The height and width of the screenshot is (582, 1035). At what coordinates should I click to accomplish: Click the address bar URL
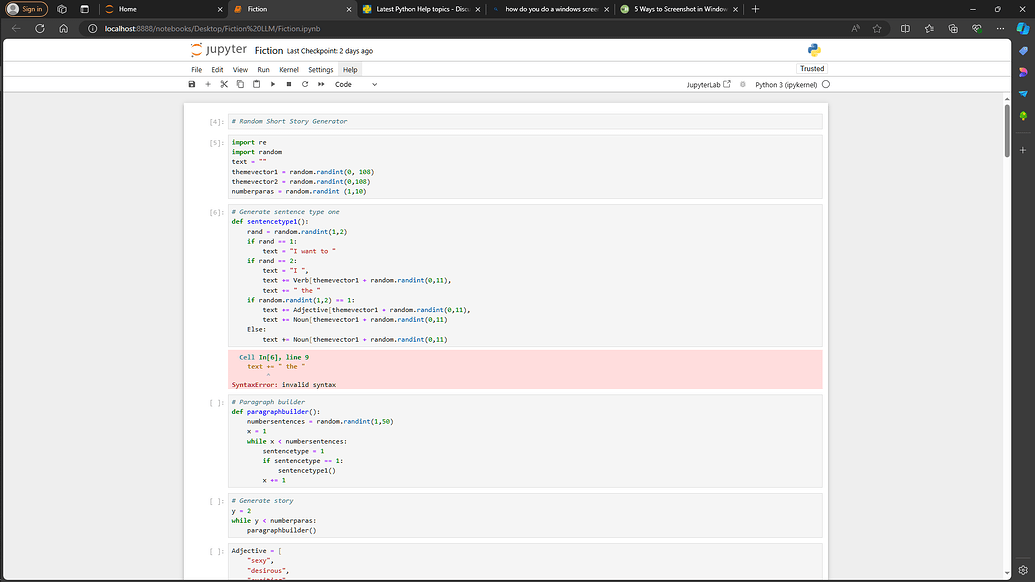pyautogui.click(x=212, y=28)
